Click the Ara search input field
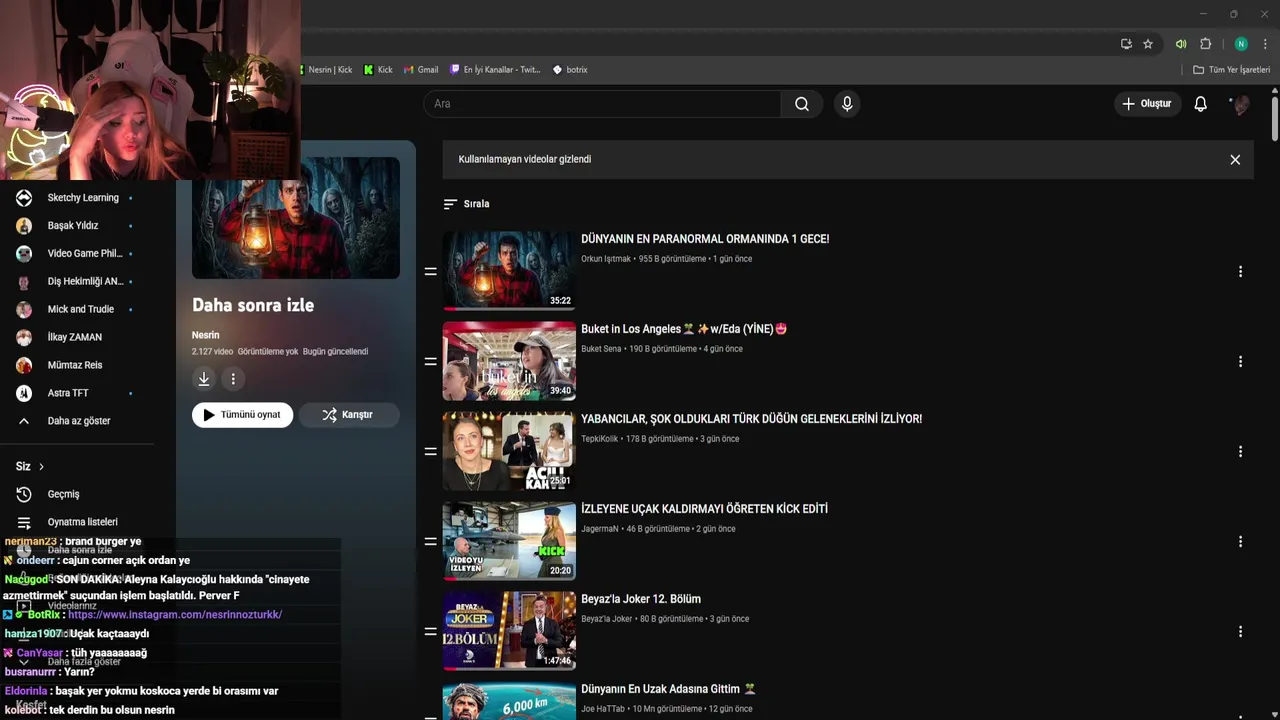This screenshot has height=720, width=1280. [602, 104]
